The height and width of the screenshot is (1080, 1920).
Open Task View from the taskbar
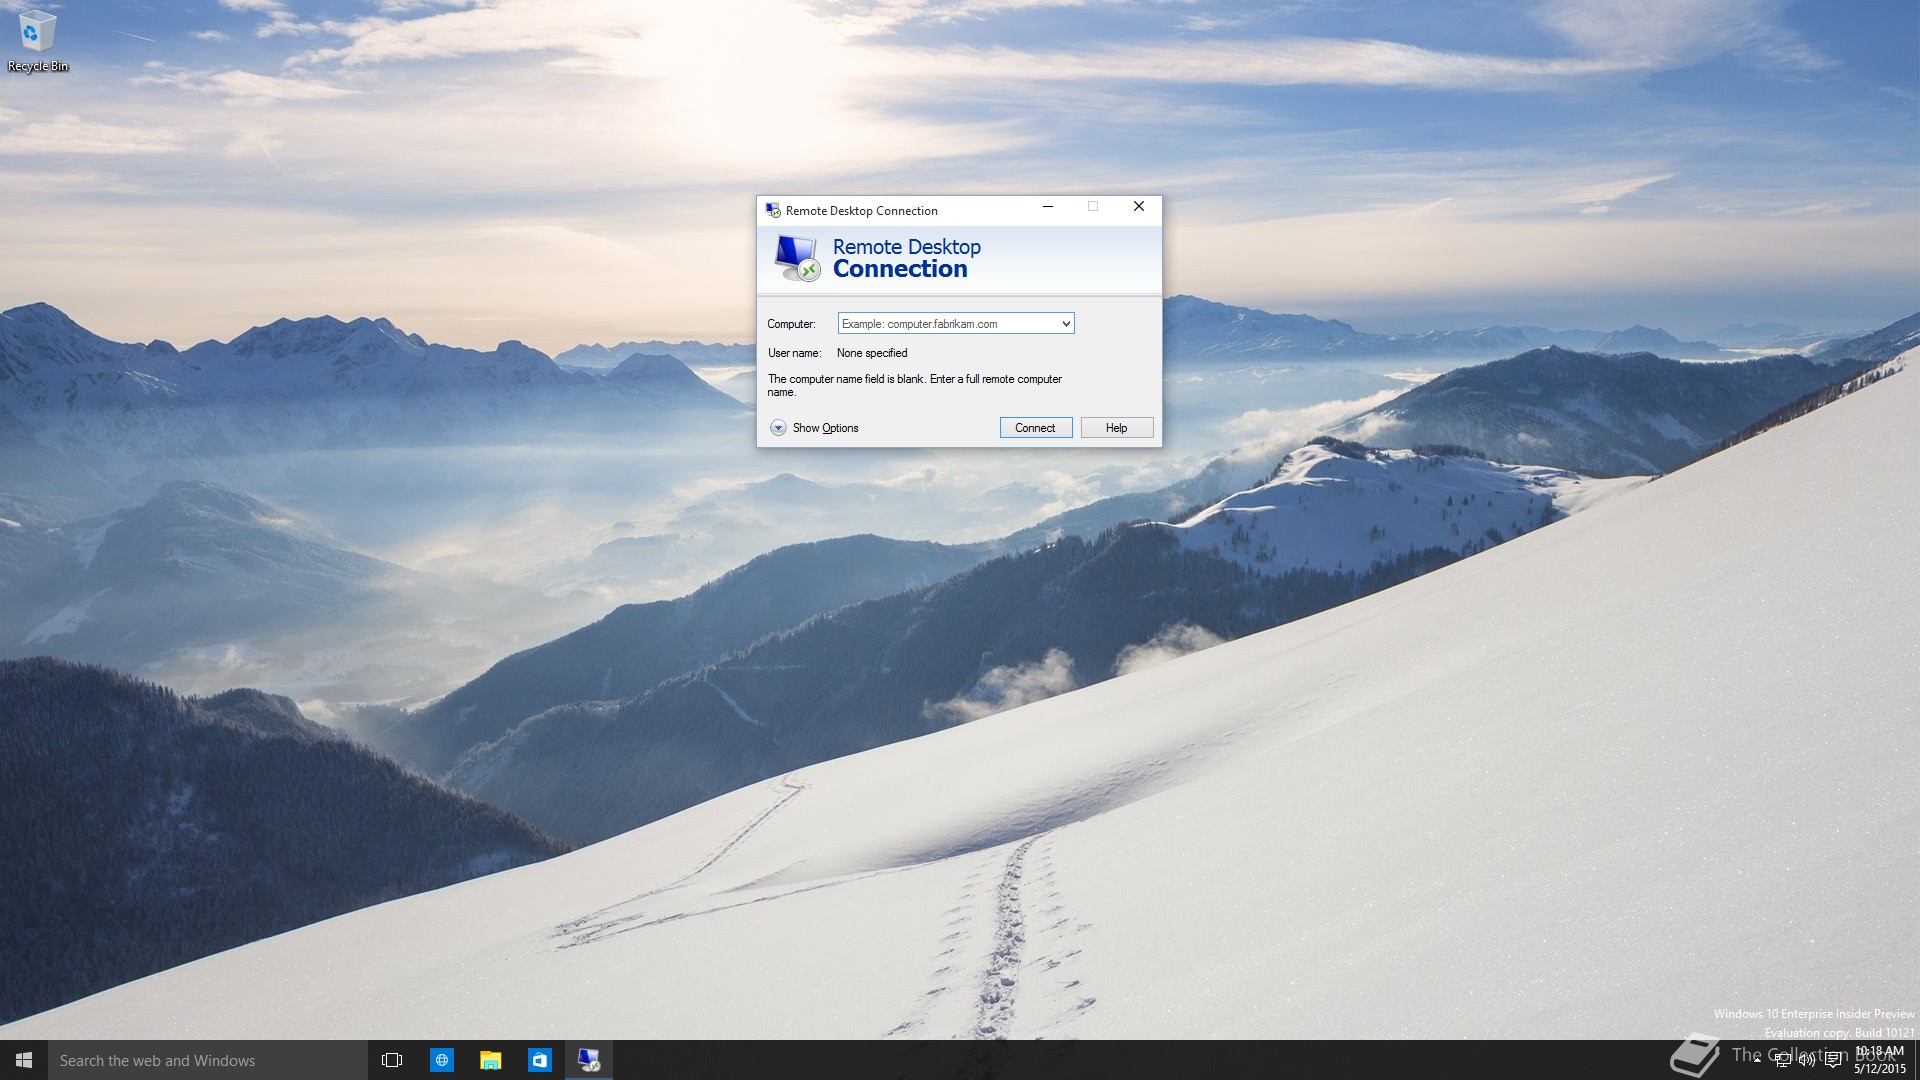(x=392, y=1060)
